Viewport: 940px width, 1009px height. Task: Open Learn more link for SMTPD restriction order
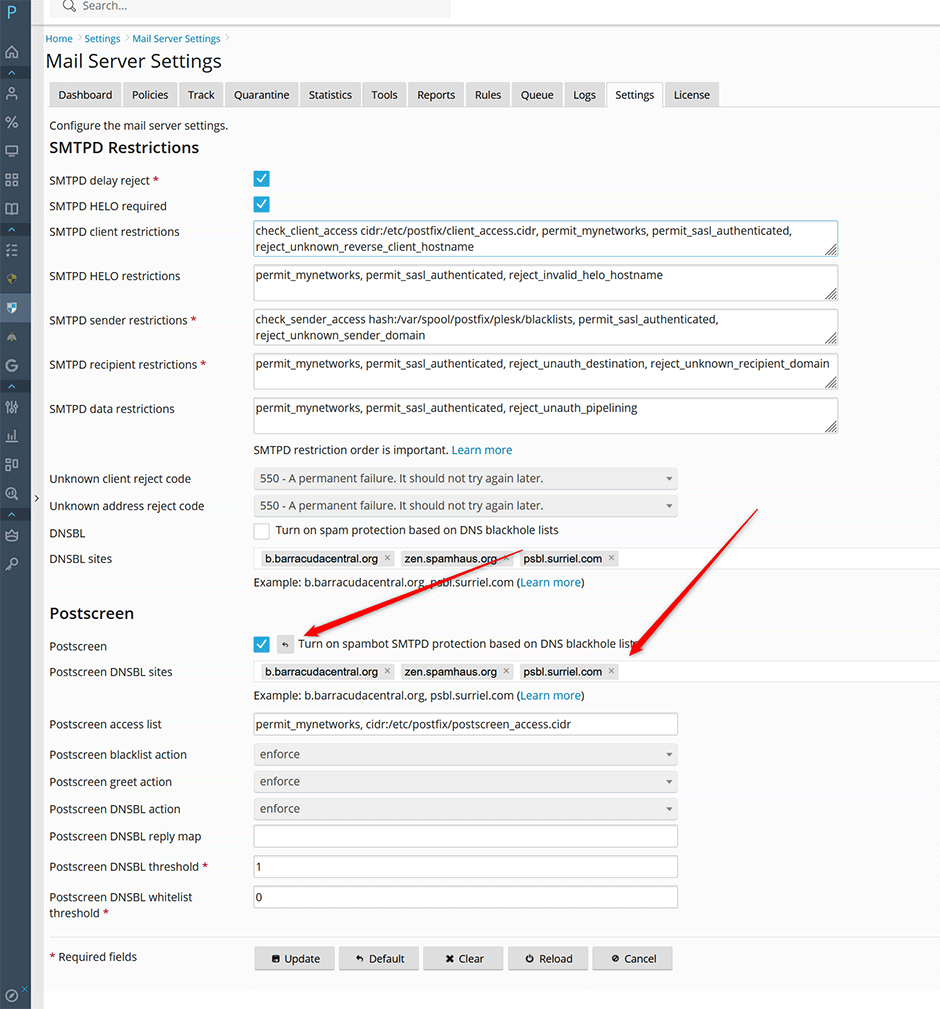point(482,450)
